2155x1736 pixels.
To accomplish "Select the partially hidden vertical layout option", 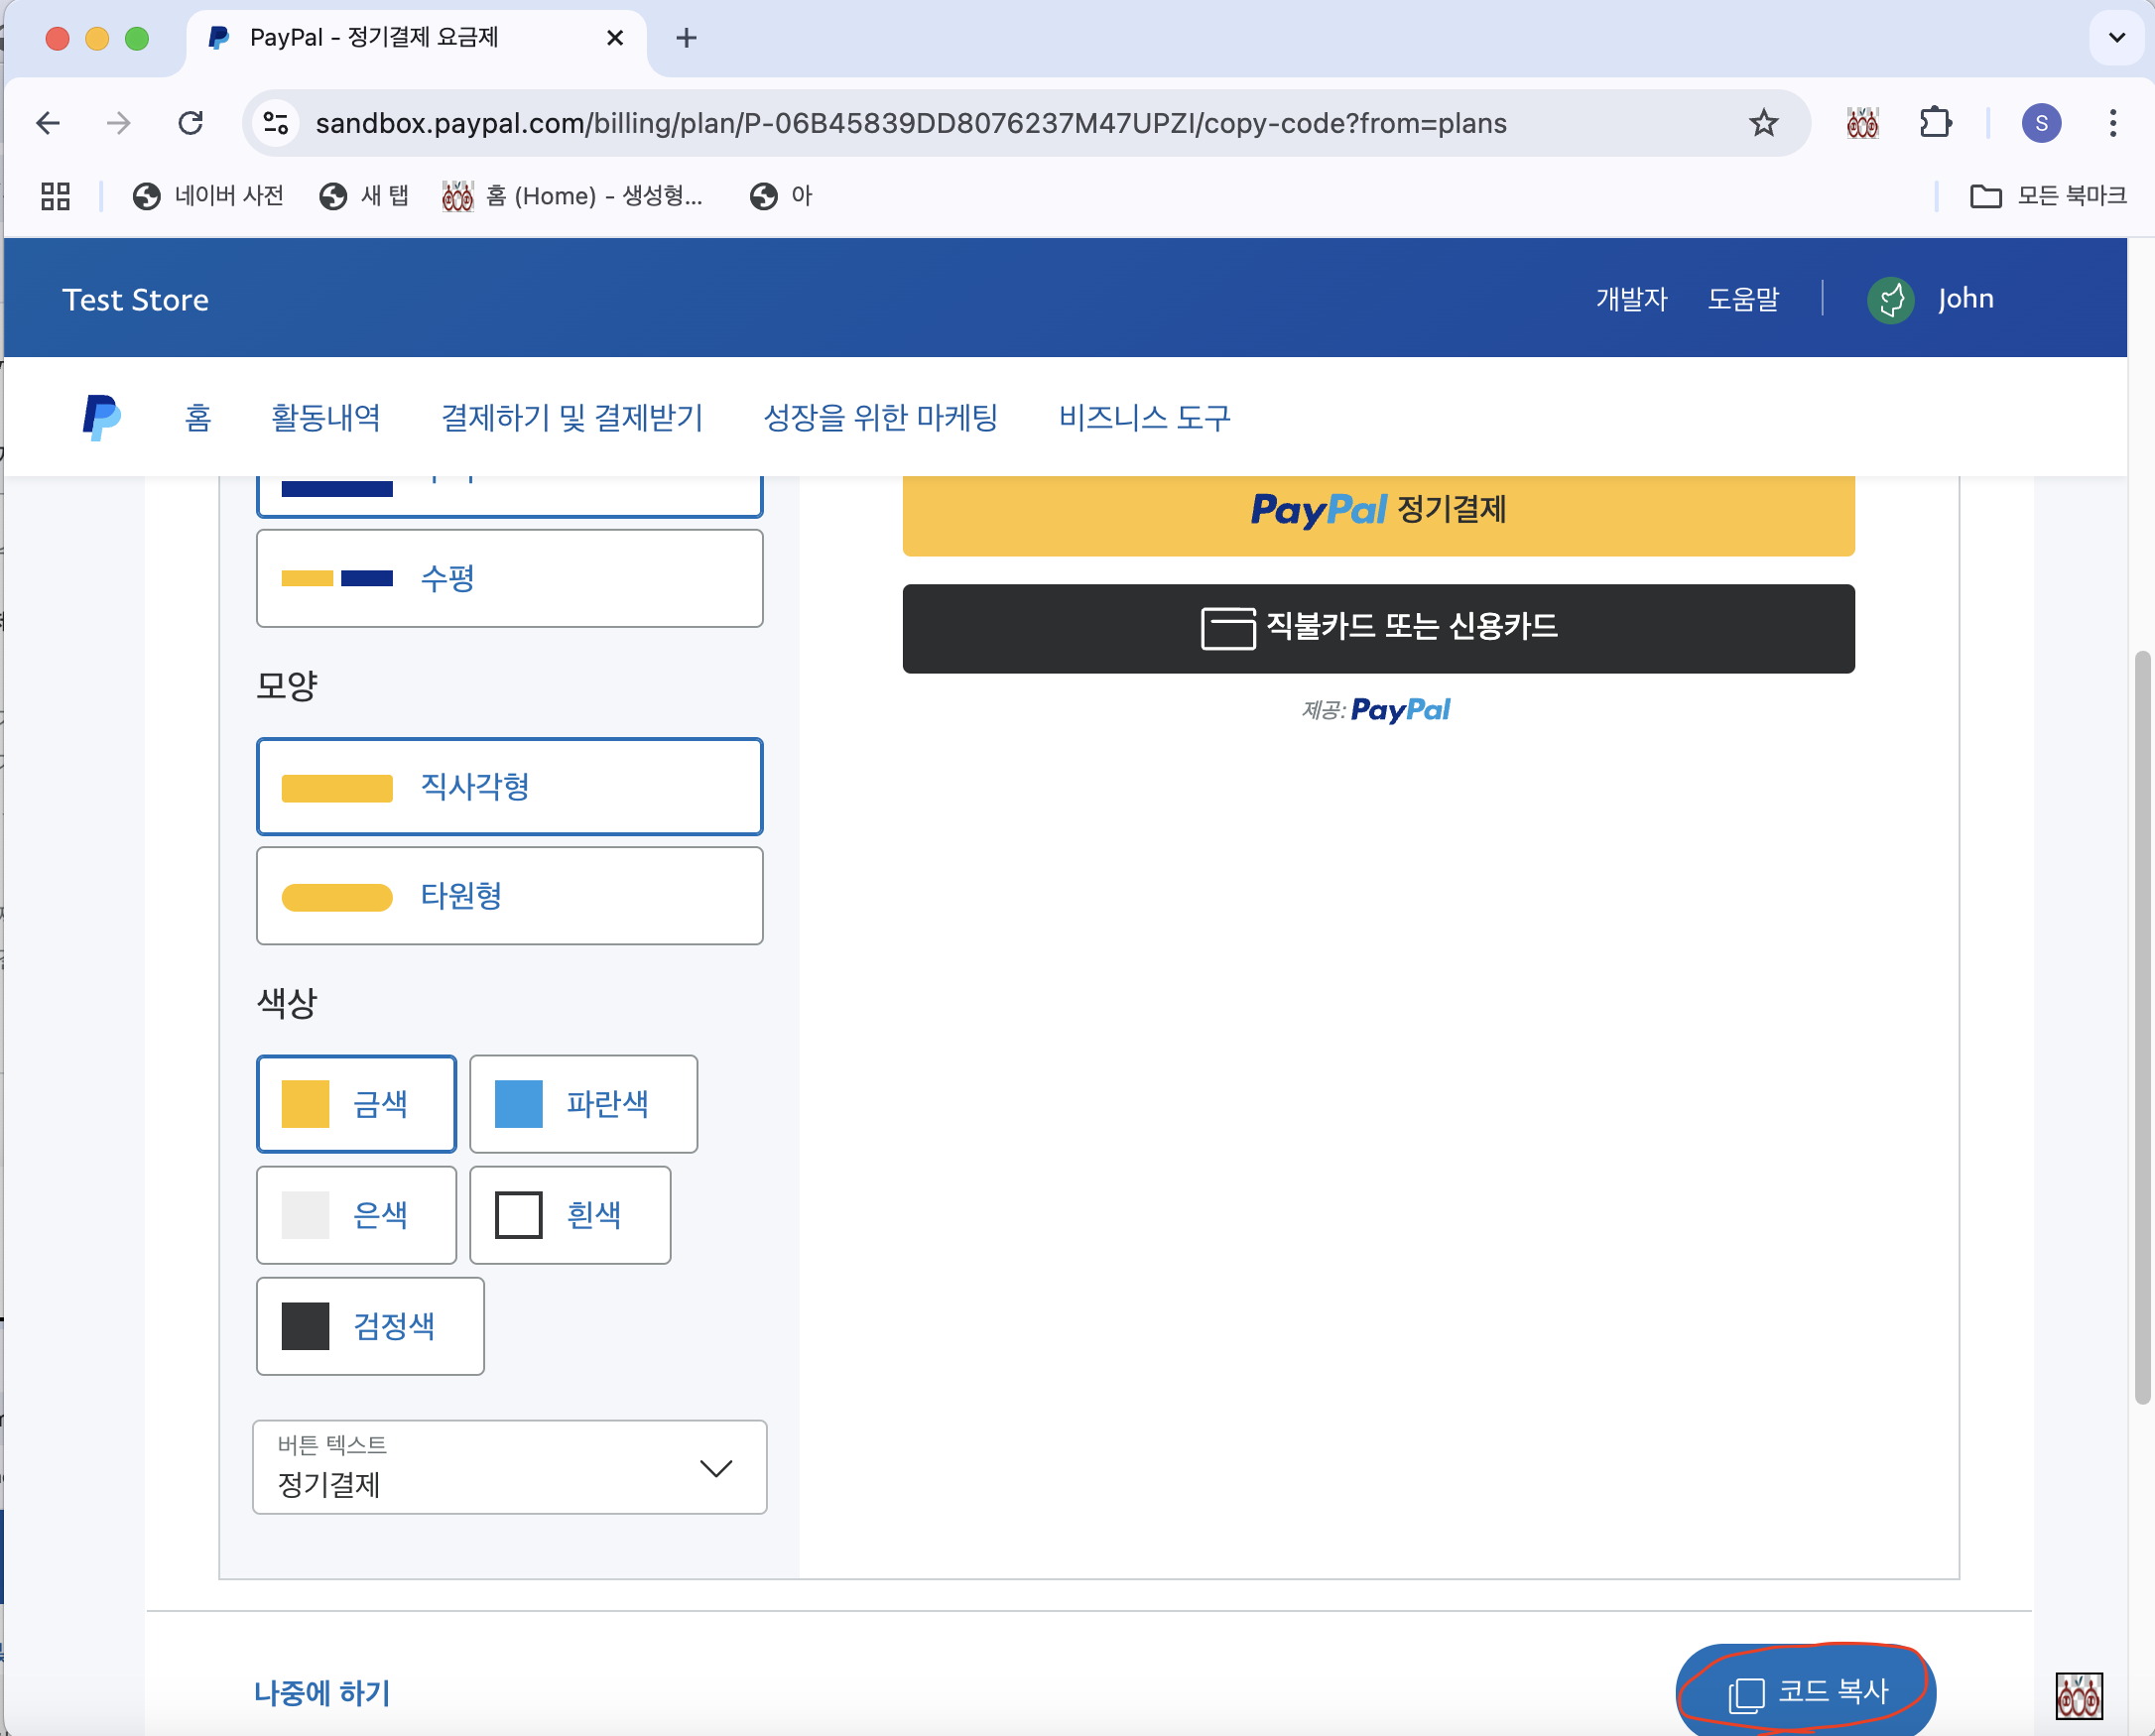I will coord(509,496).
